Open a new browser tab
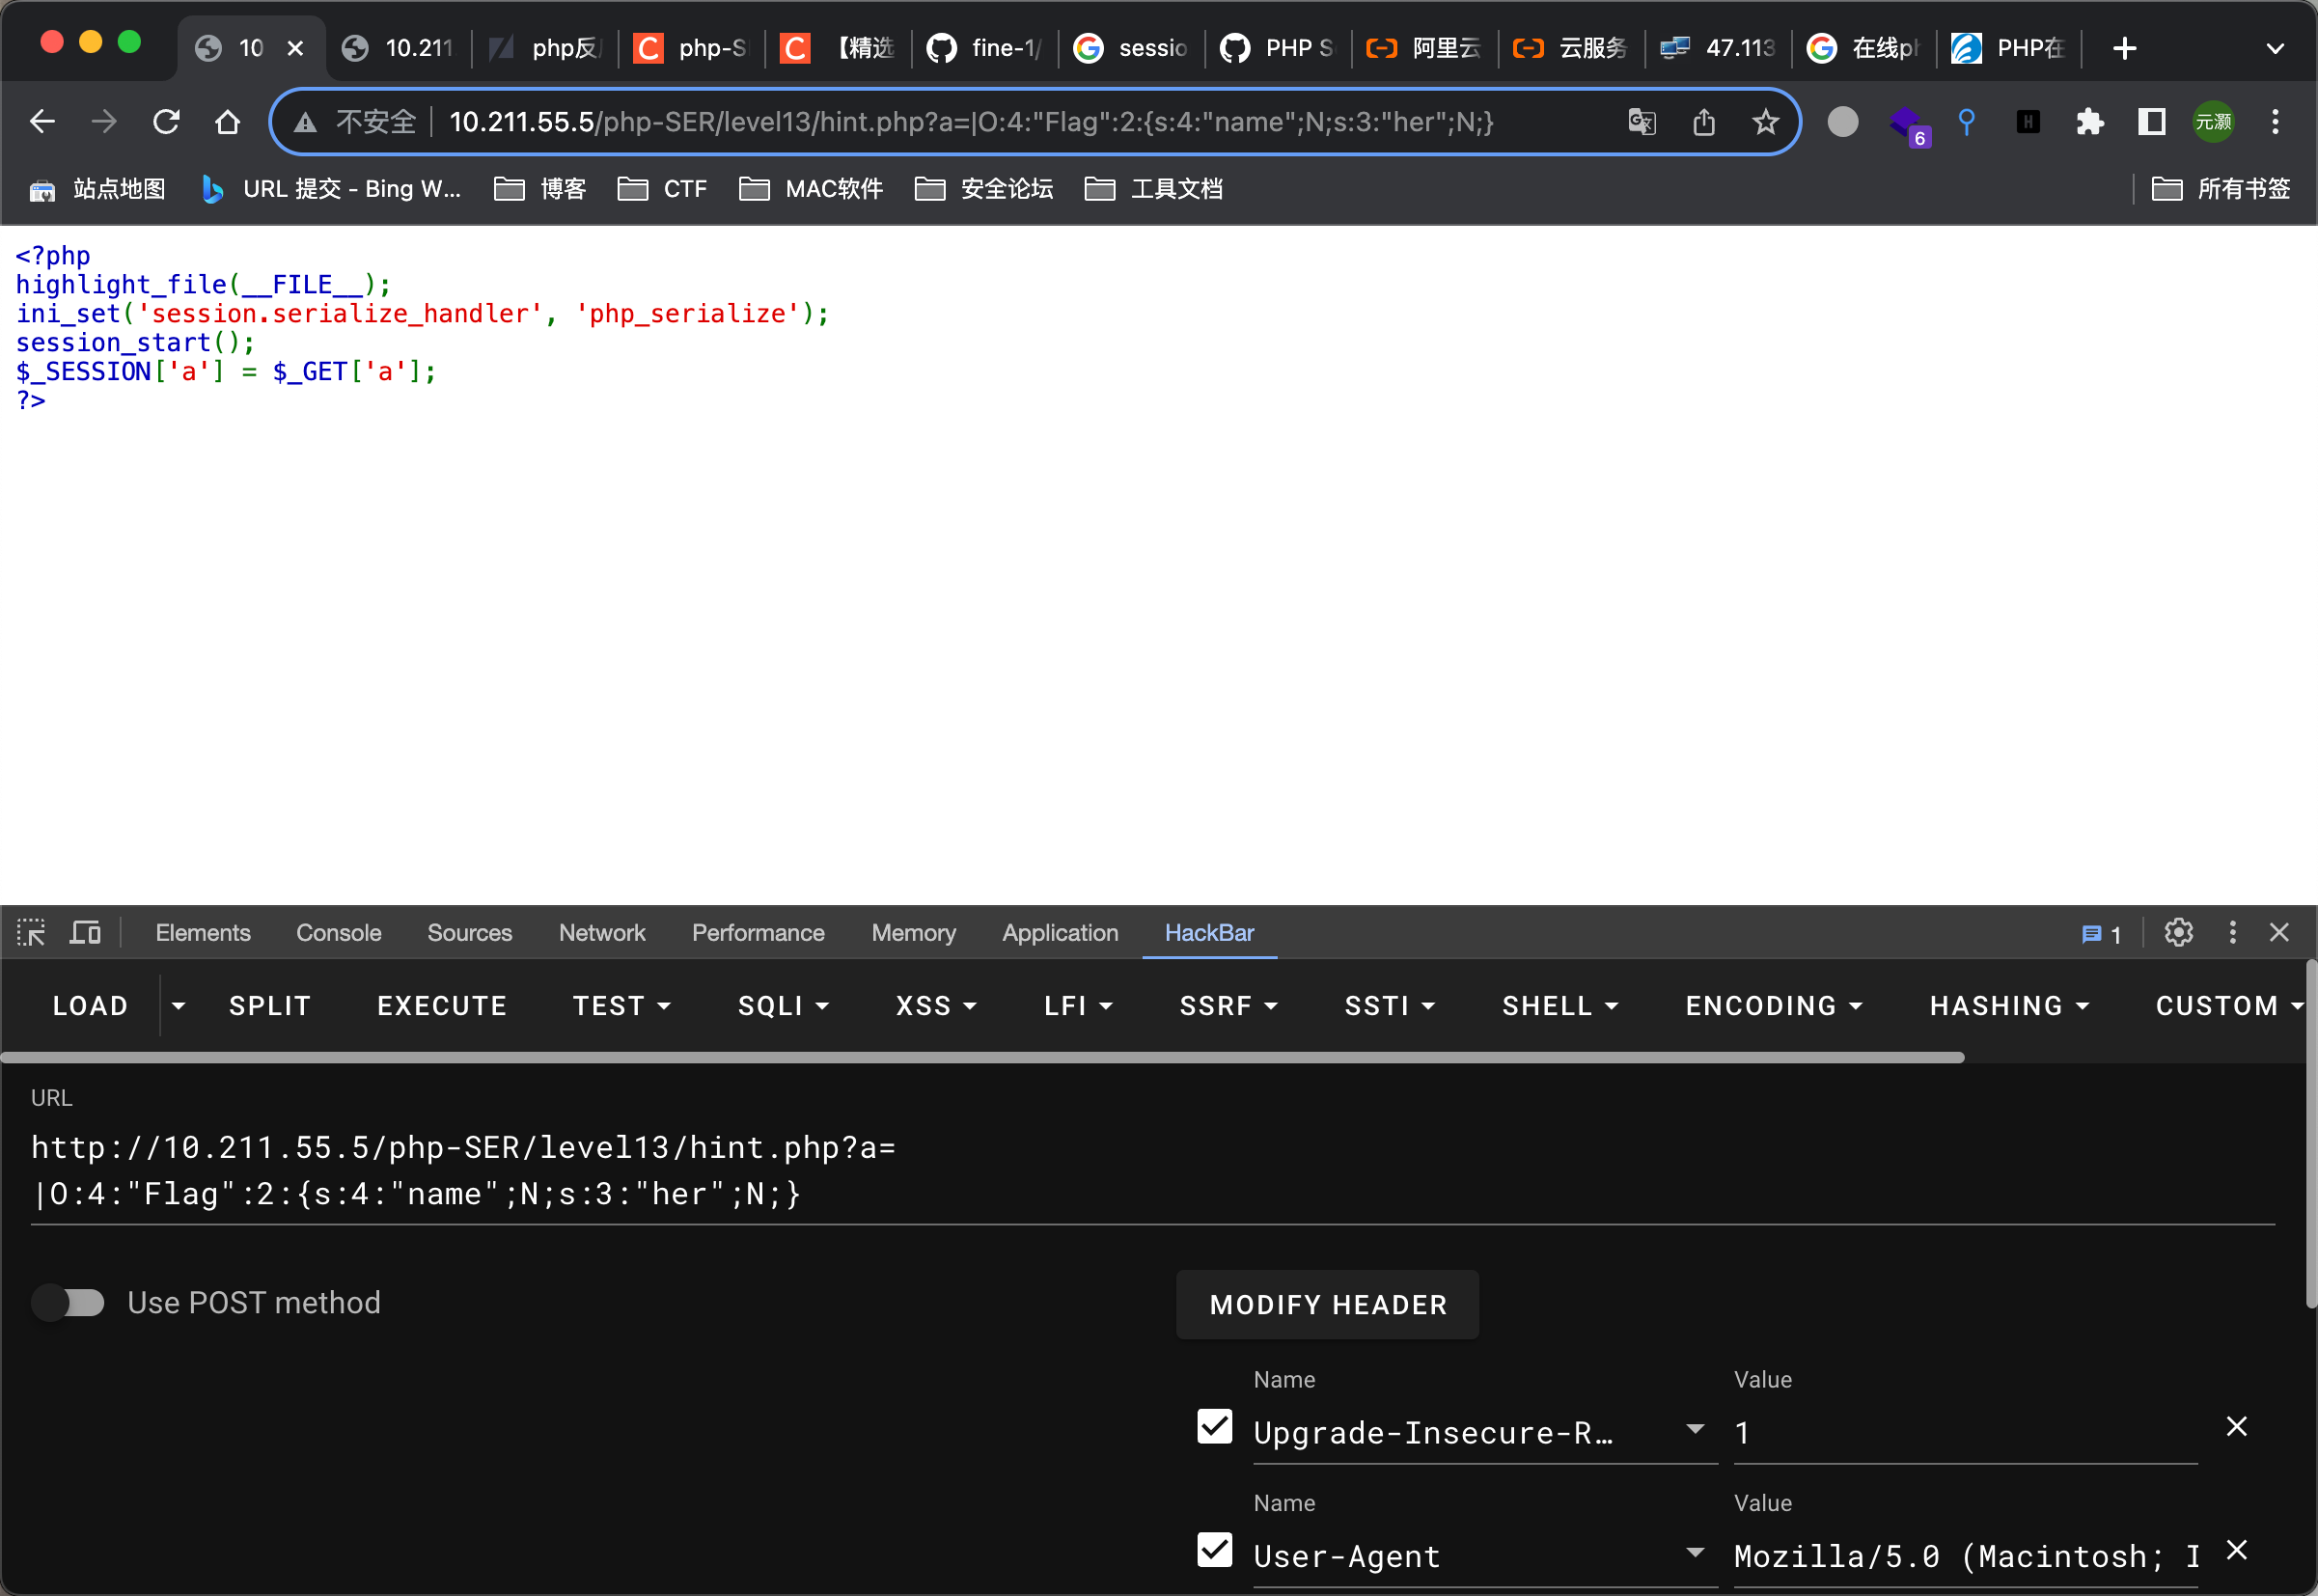Viewport: 2318px width, 1596px height. point(2125,47)
